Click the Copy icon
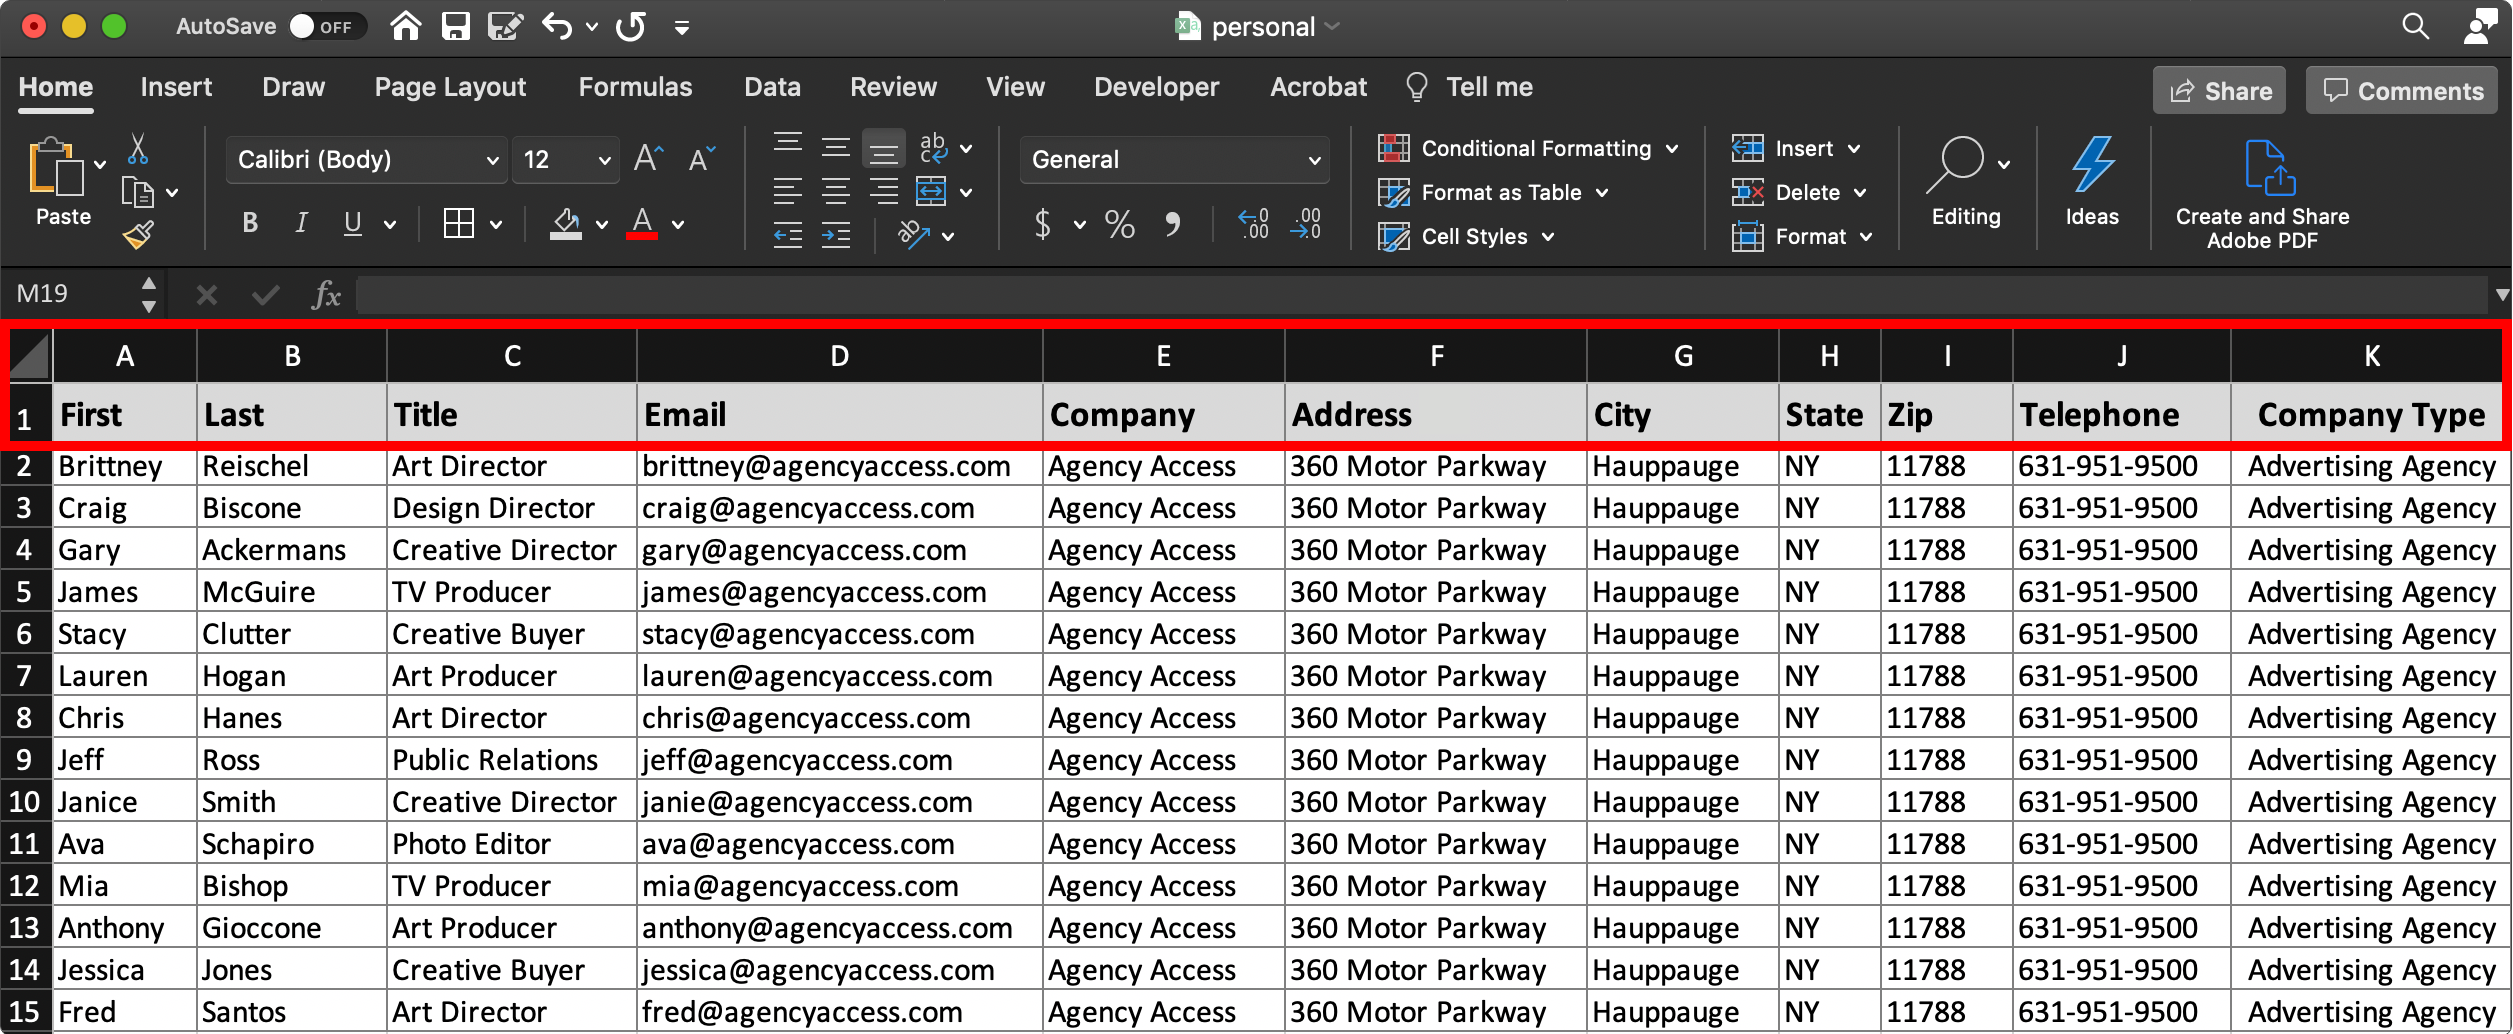Viewport: 2513px width, 1034px height. (x=137, y=191)
